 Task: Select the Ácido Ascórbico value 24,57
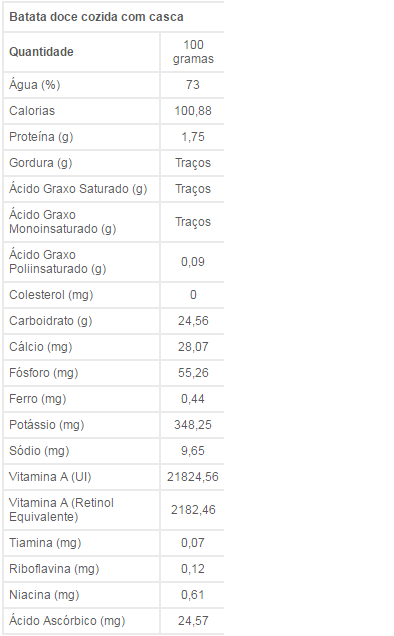(193, 621)
